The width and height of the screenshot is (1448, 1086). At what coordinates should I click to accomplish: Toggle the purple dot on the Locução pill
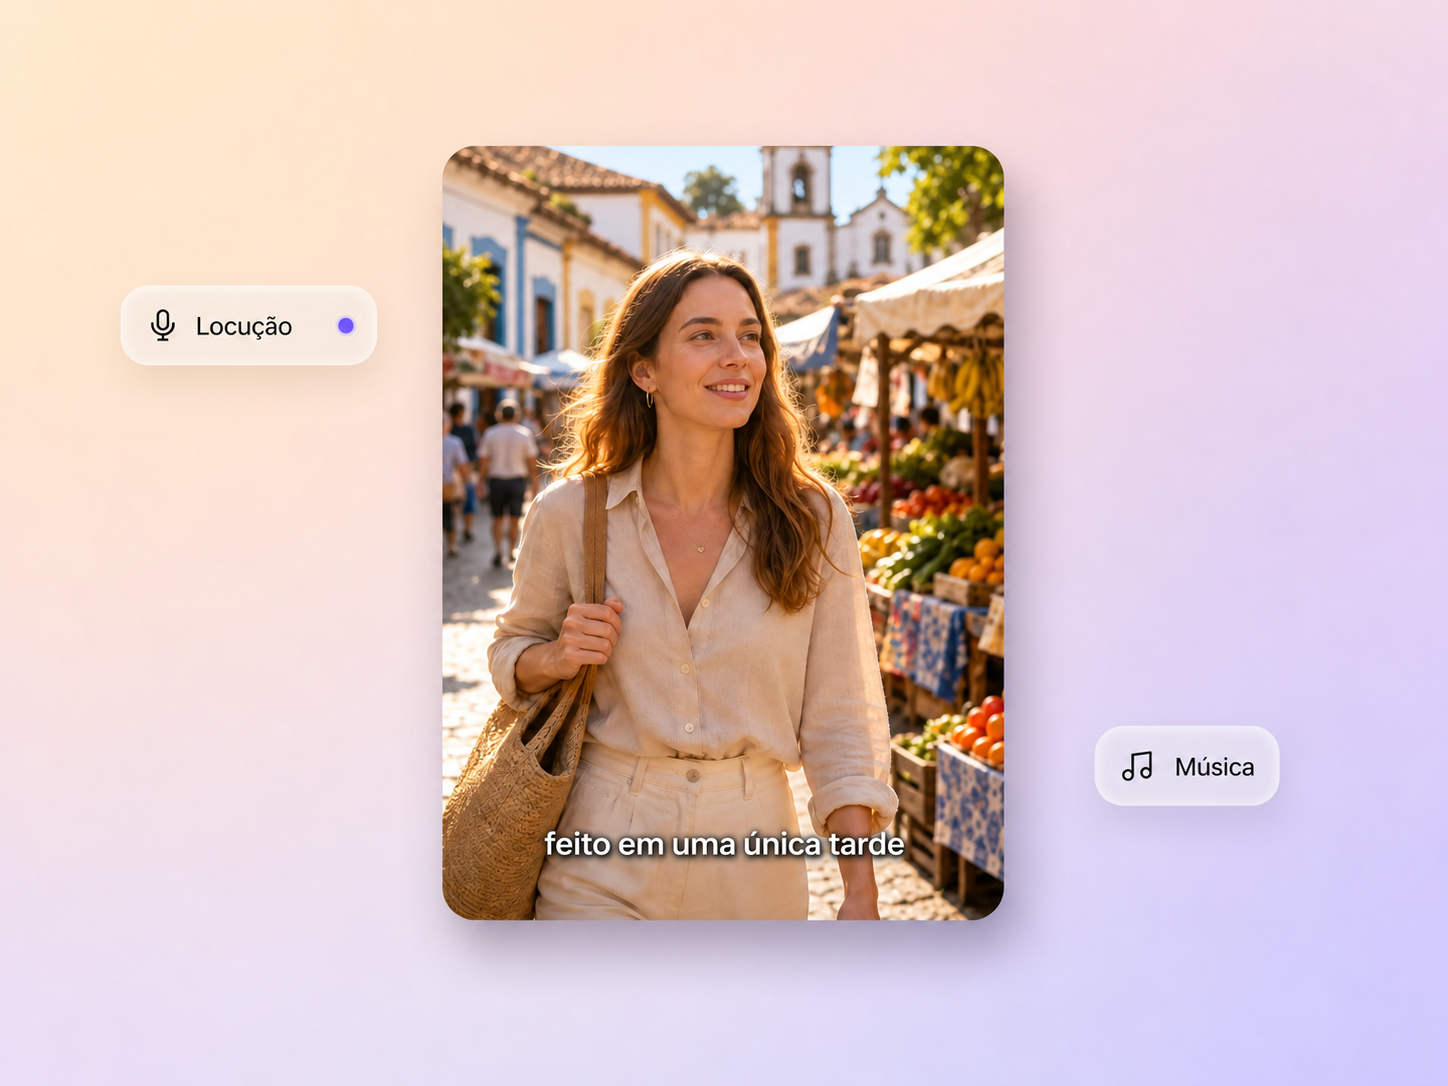pyautogui.click(x=346, y=326)
